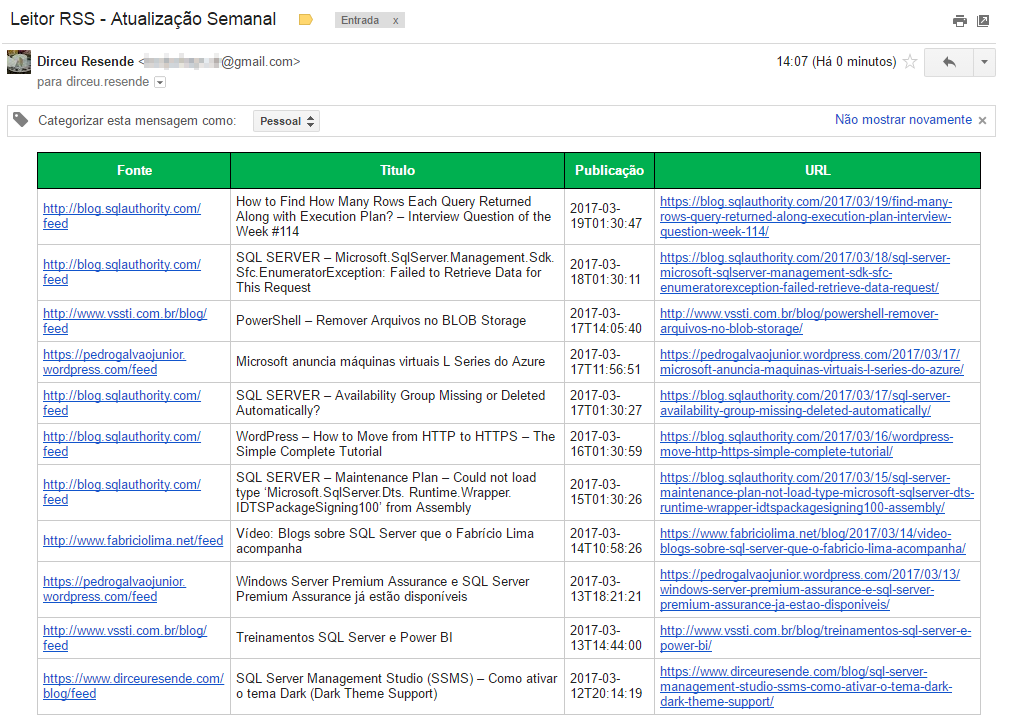
Task: Click Não mostrar novamente link
Action: pyautogui.click(x=903, y=120)
